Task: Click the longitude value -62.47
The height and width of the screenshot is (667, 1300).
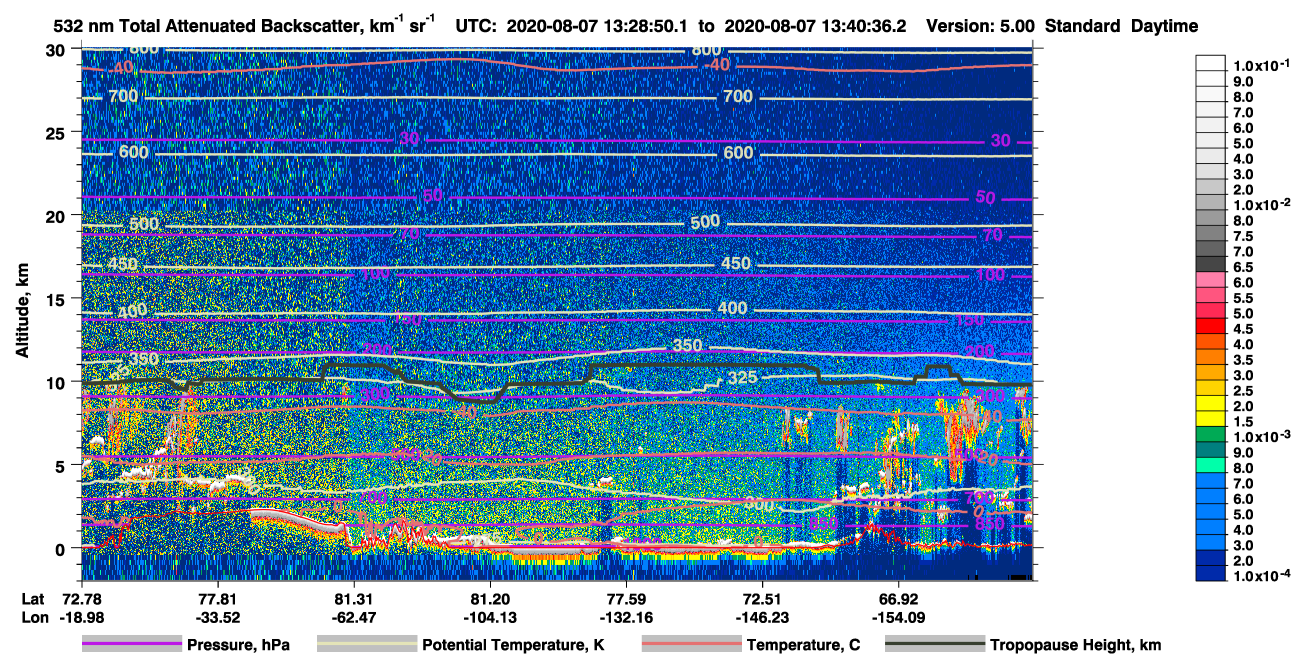Action: [353, 617]
